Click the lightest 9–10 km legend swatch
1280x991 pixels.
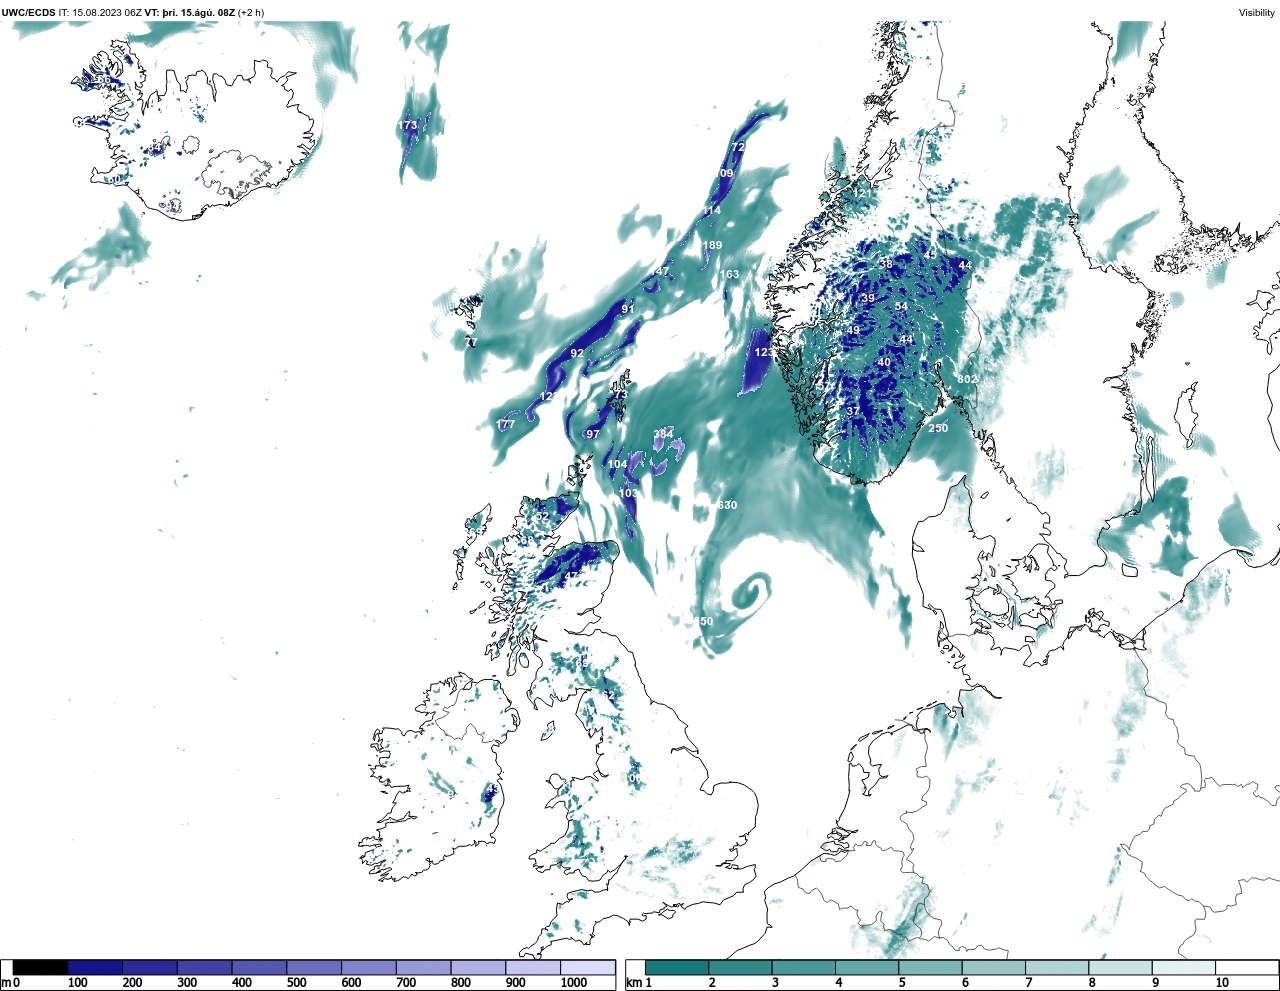coord(1184,968)
